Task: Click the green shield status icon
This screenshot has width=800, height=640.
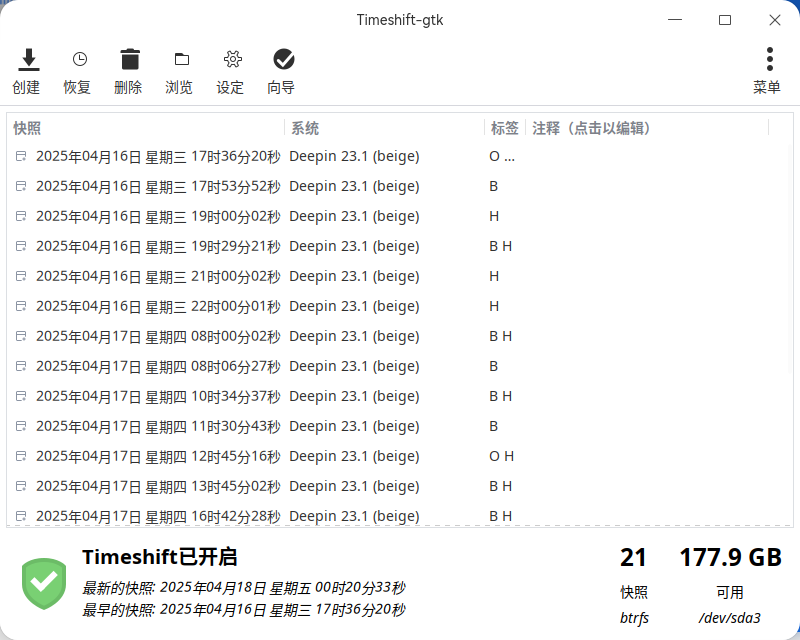Action: pyautogui.click(x=44, y=583)
